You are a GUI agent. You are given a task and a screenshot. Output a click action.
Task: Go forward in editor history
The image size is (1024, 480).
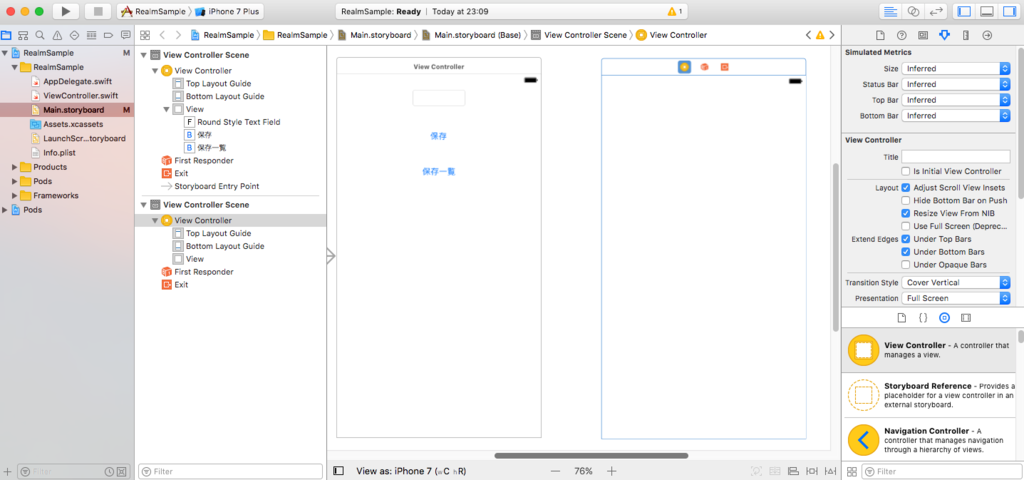pyautogui.click(x=178, y=35)
